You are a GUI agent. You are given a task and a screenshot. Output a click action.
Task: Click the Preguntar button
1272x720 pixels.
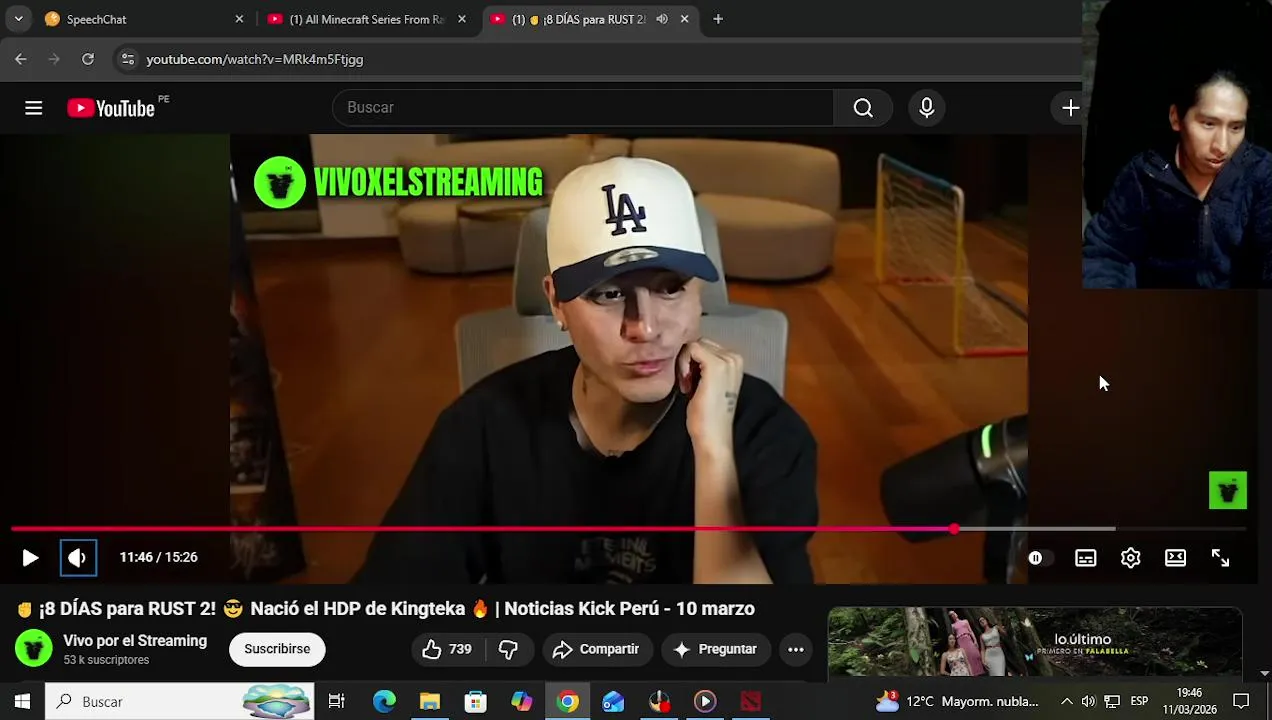click(715, 649)
